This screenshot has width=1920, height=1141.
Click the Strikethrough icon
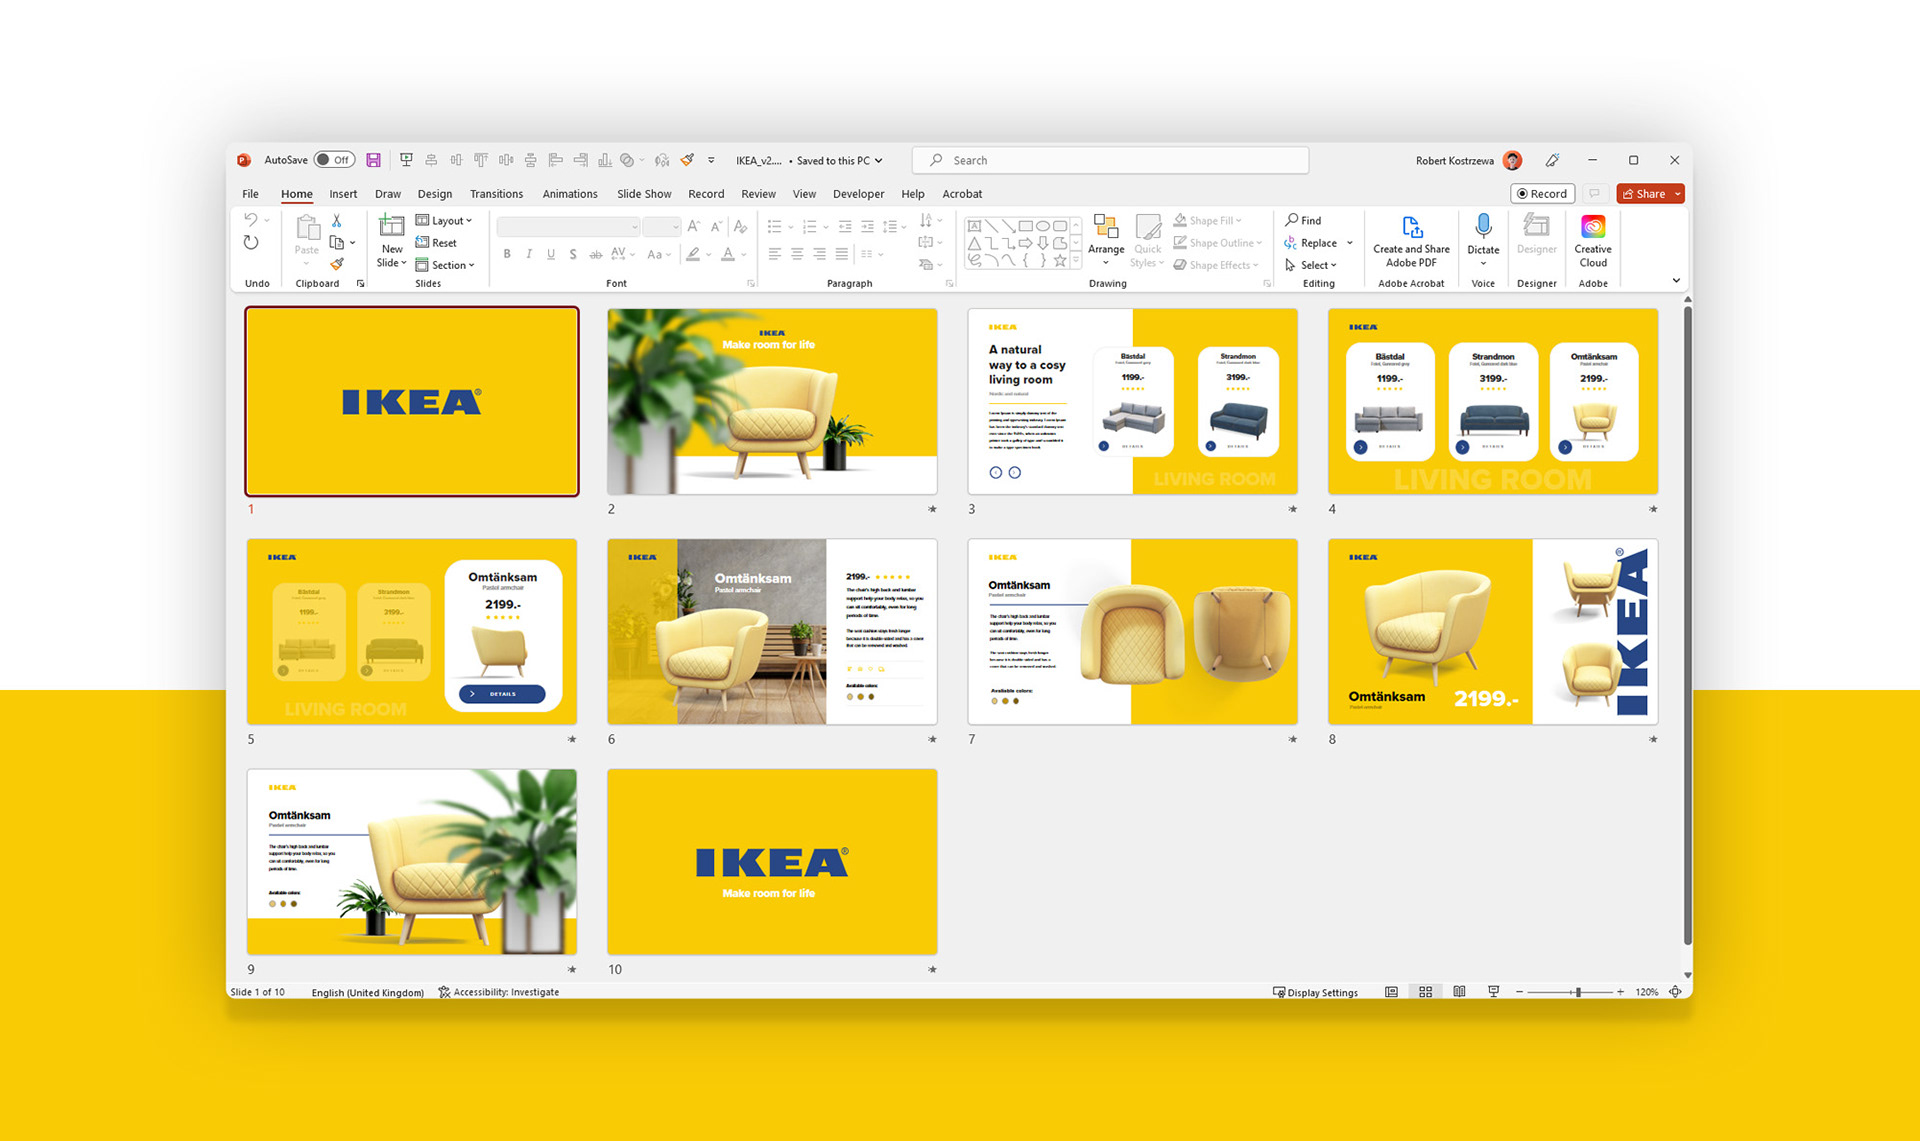point(595,254)
